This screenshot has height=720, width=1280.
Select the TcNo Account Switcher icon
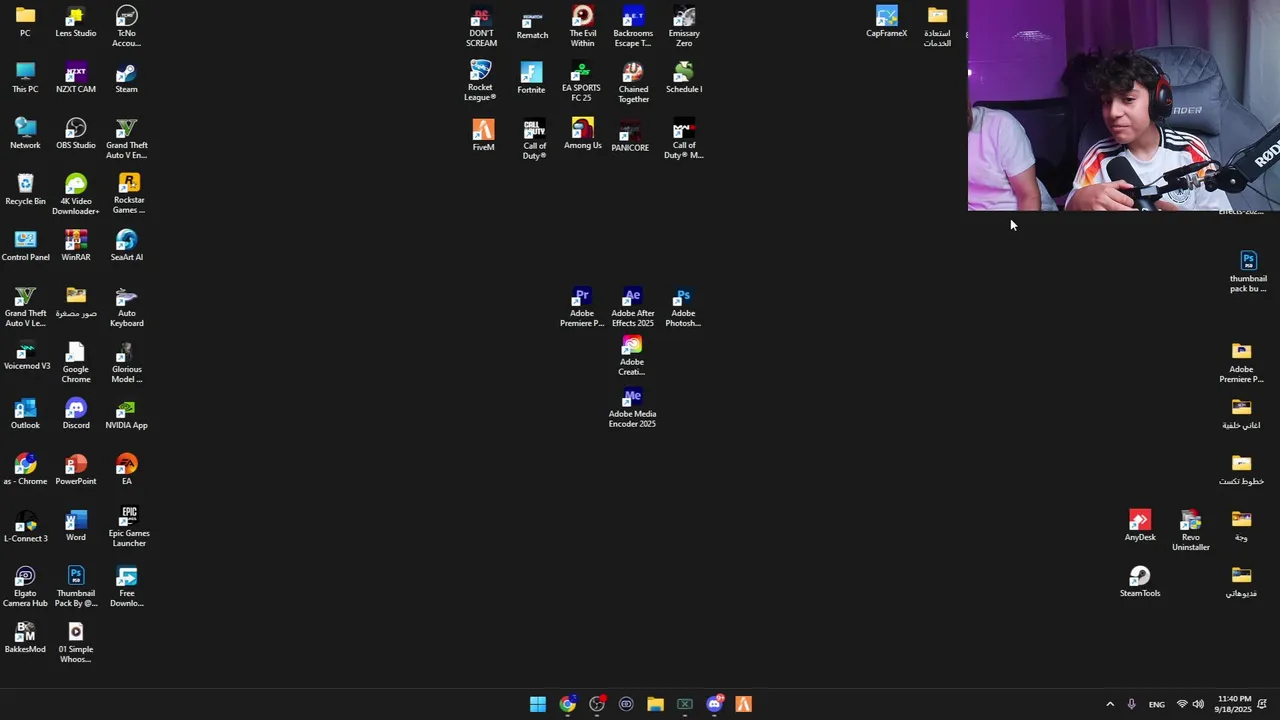(126, 27)
